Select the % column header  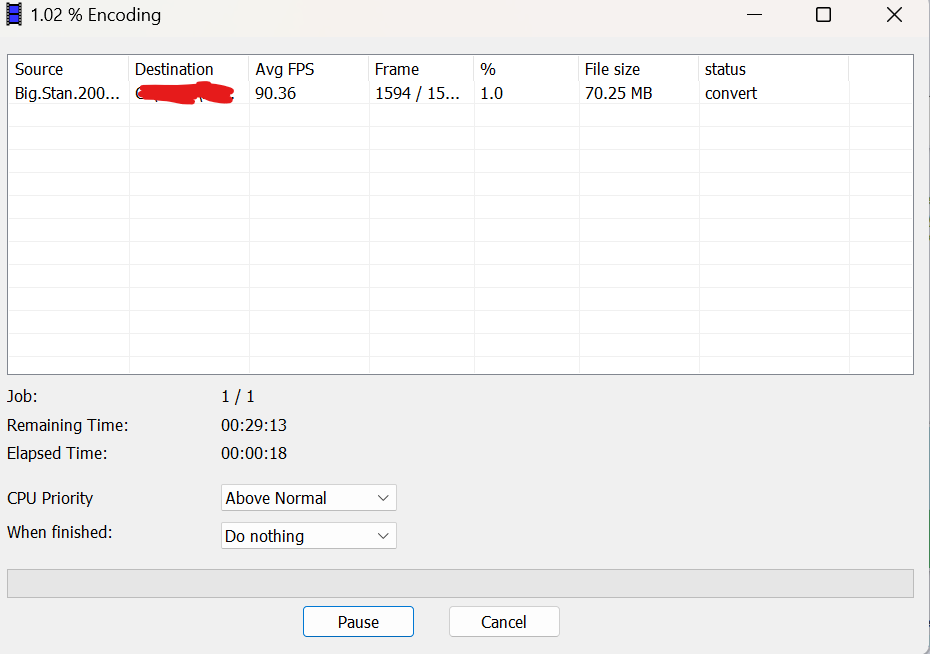[x=488, y=69]
